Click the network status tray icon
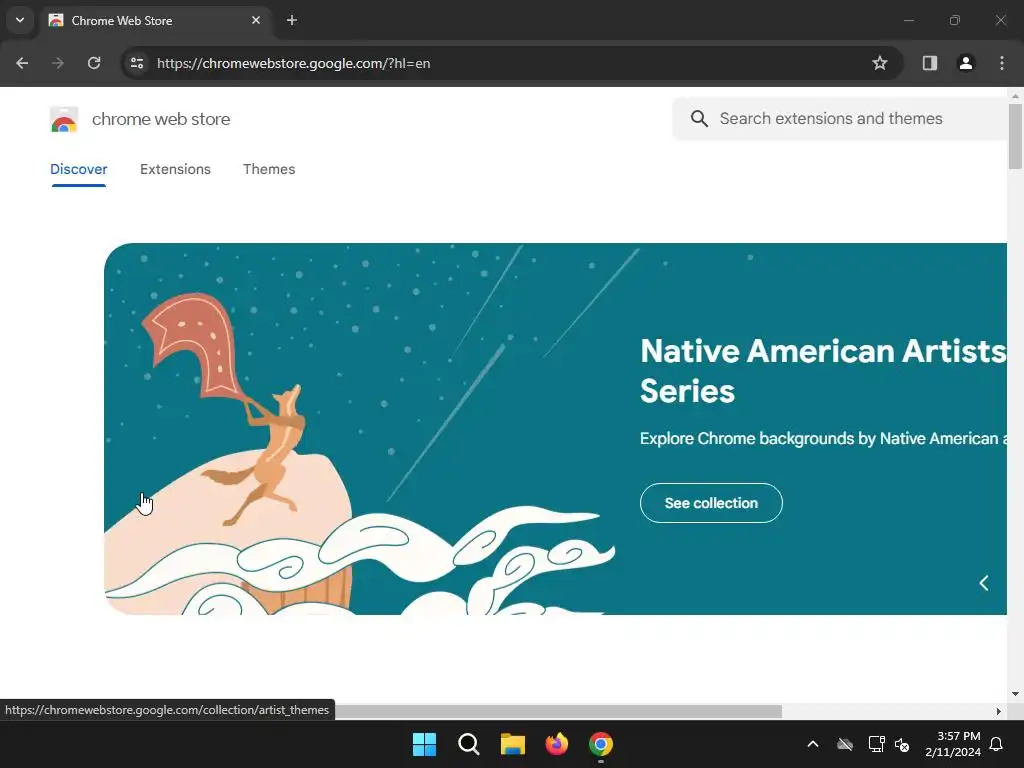The height and width of the screenshot is (768, 1024). pos(876,744)
